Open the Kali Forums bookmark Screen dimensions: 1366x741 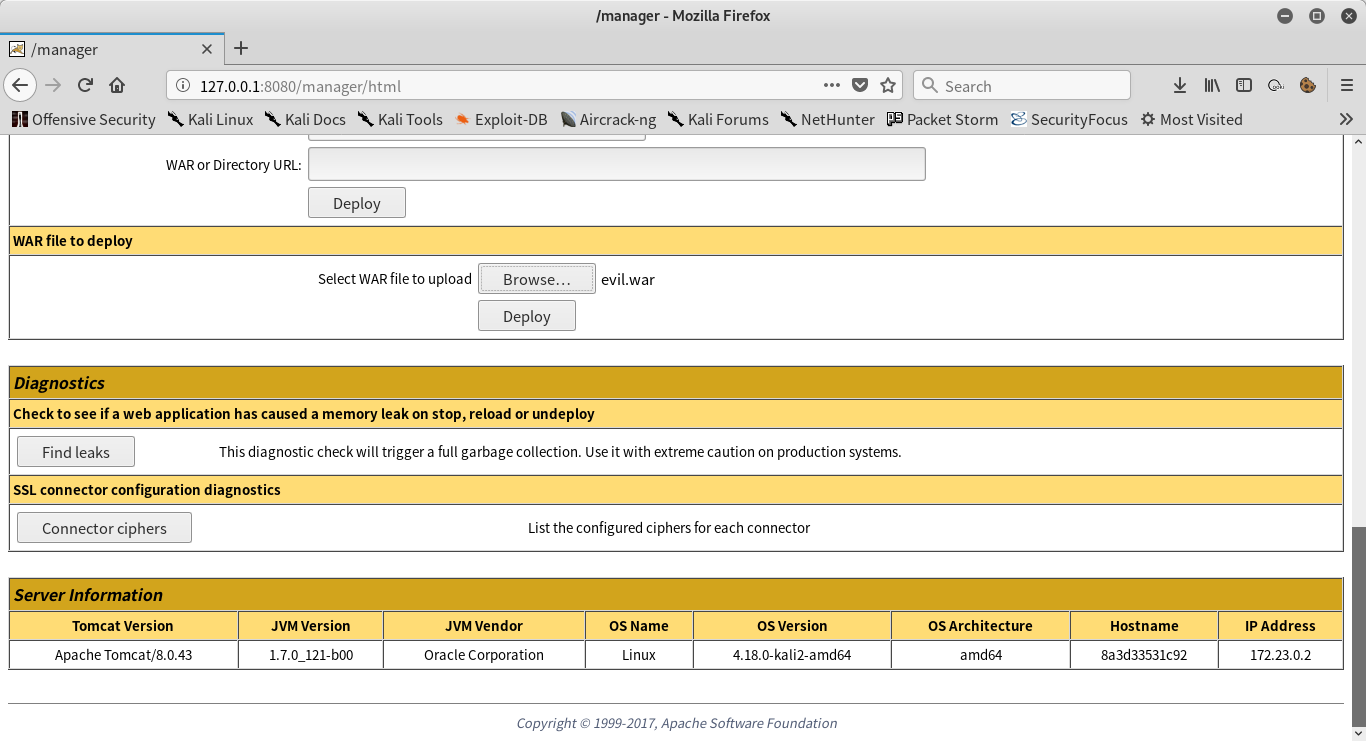(x=718, y=119)
